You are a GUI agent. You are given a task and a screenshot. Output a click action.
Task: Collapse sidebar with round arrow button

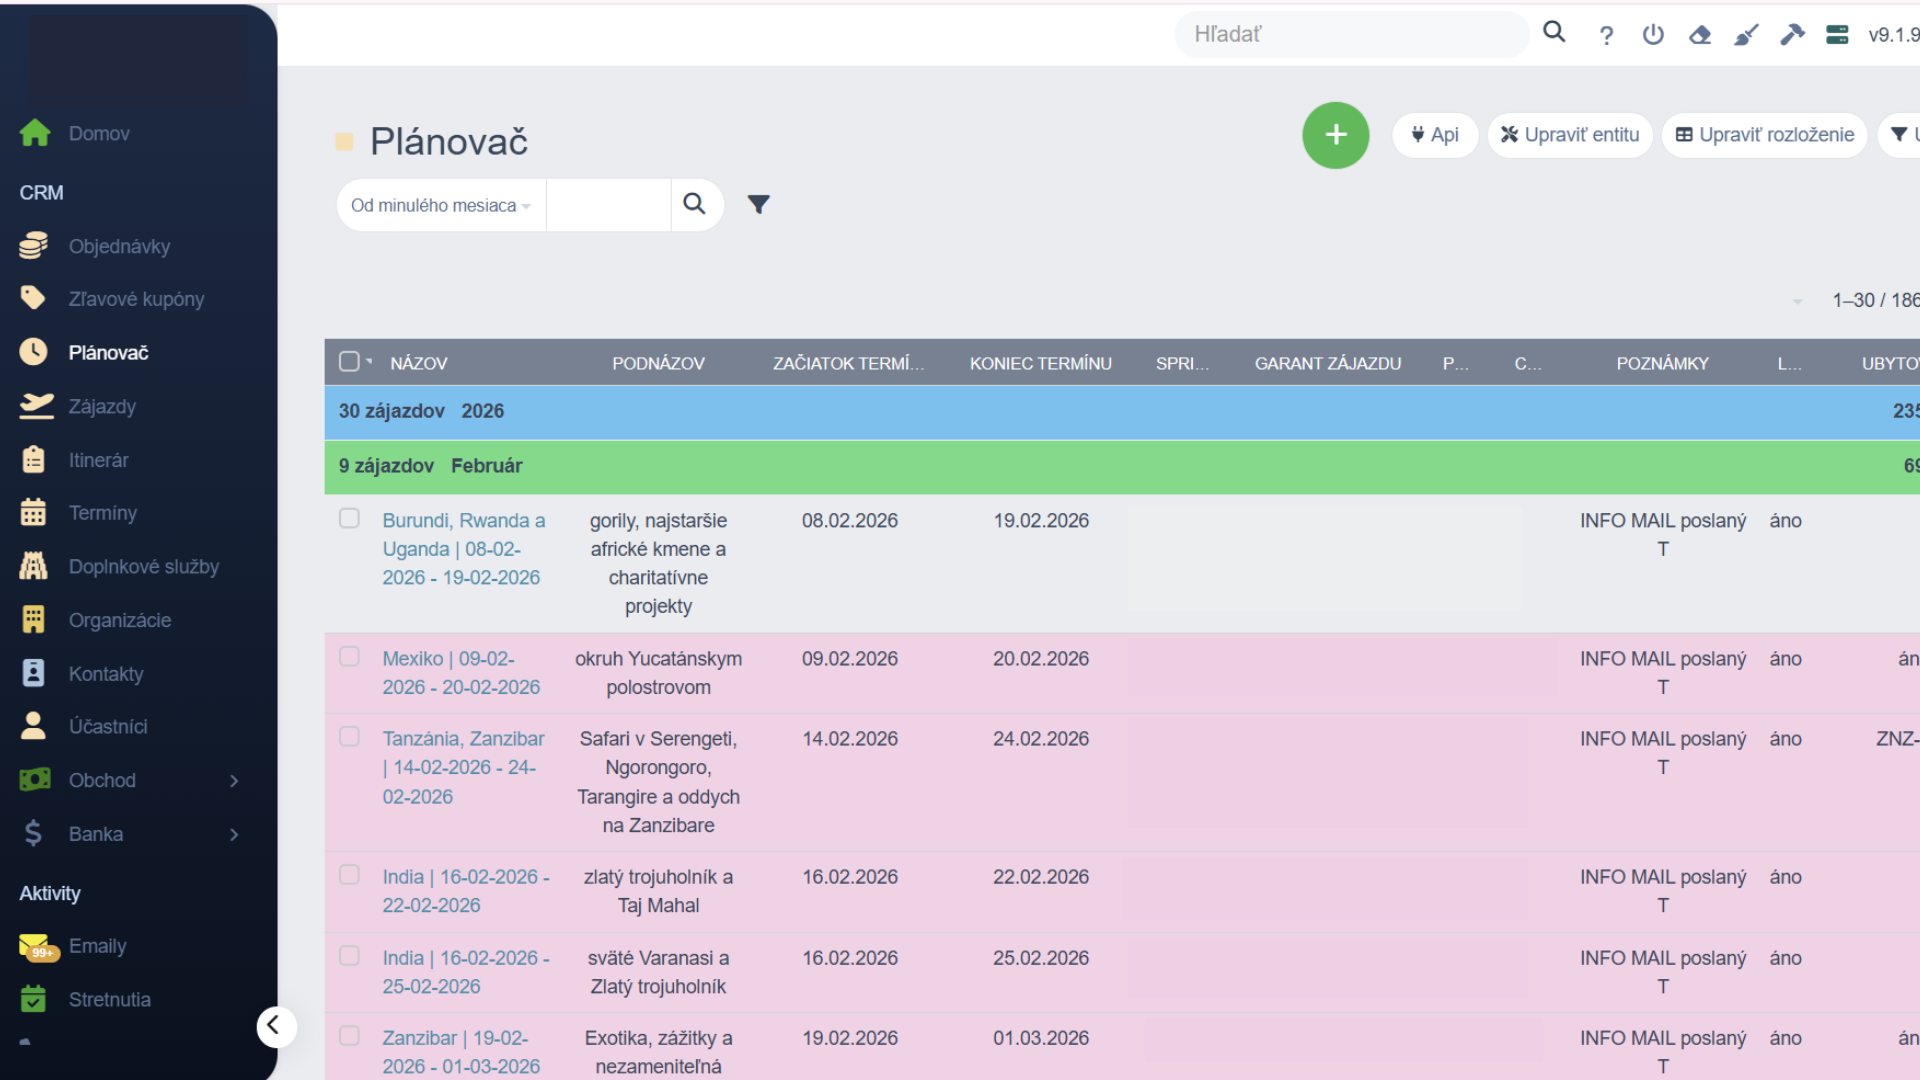tap(275, 1026)
